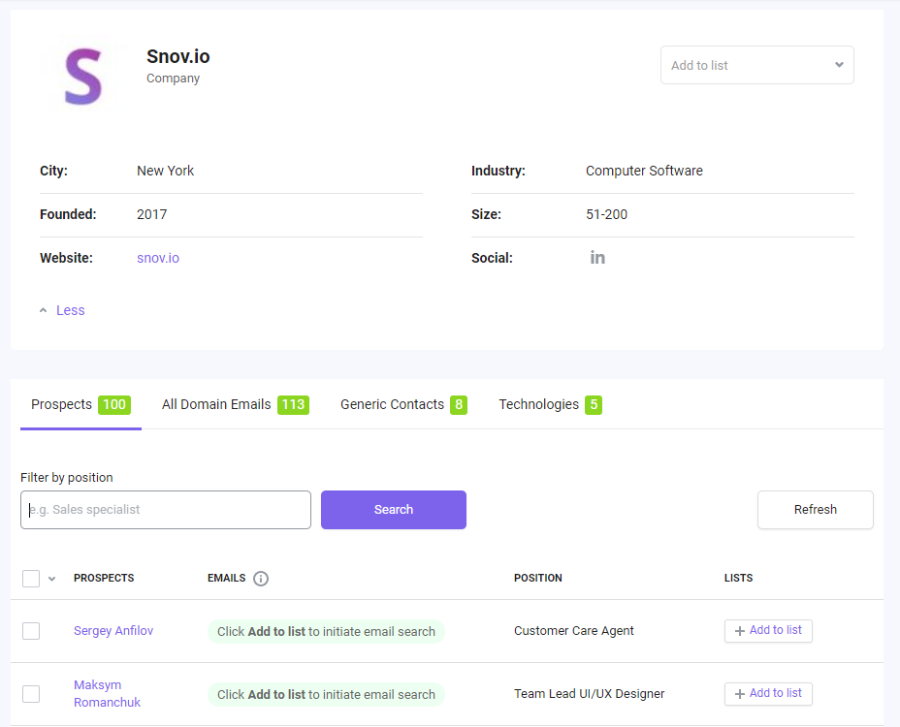Click the Team Lead UI/UX Designer position
The height and width of the screenshot is (727, 900).
point(589,694)
